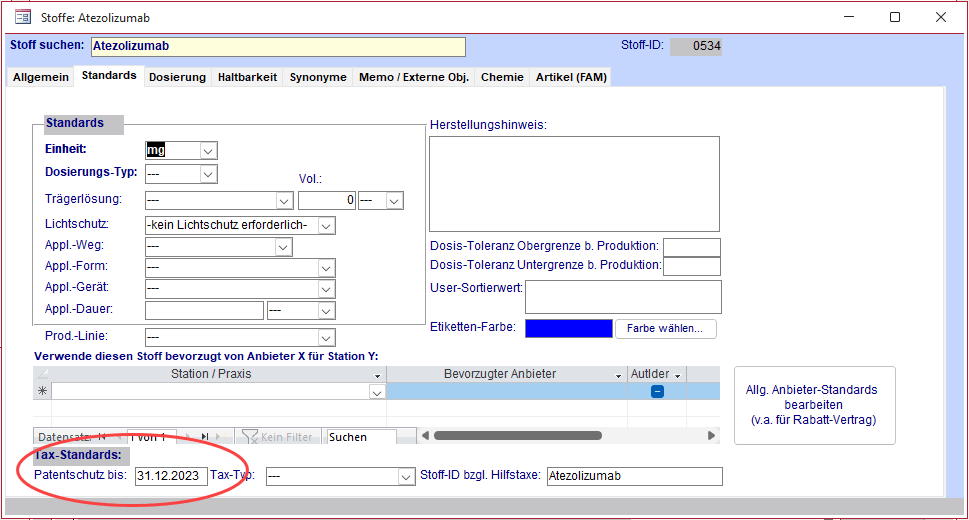
Task: Click the Stoff-ID value 0534
Action: 696,46
